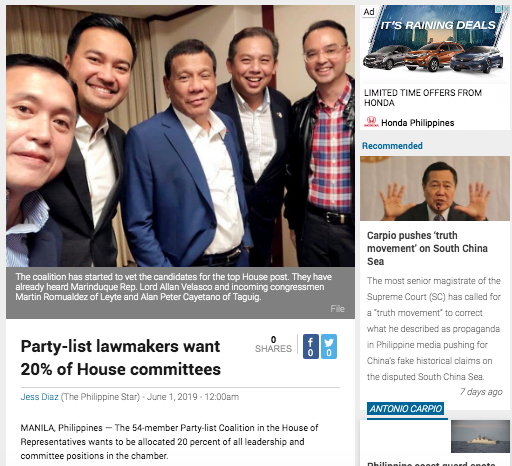Open the Honda raining deals ad banner
512x466 pixels.
click(x=435, y=44)
